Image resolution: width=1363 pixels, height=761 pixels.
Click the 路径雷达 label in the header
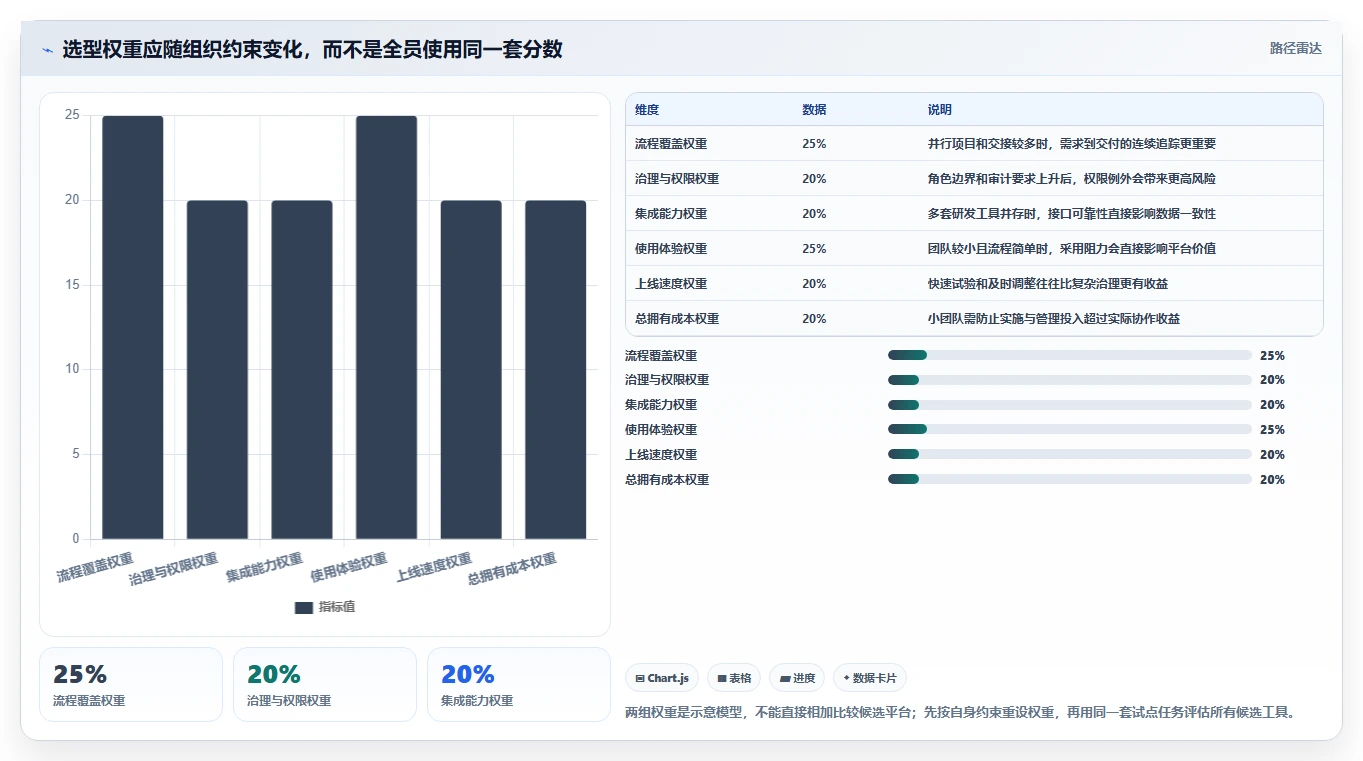[x=1295, y=49]
